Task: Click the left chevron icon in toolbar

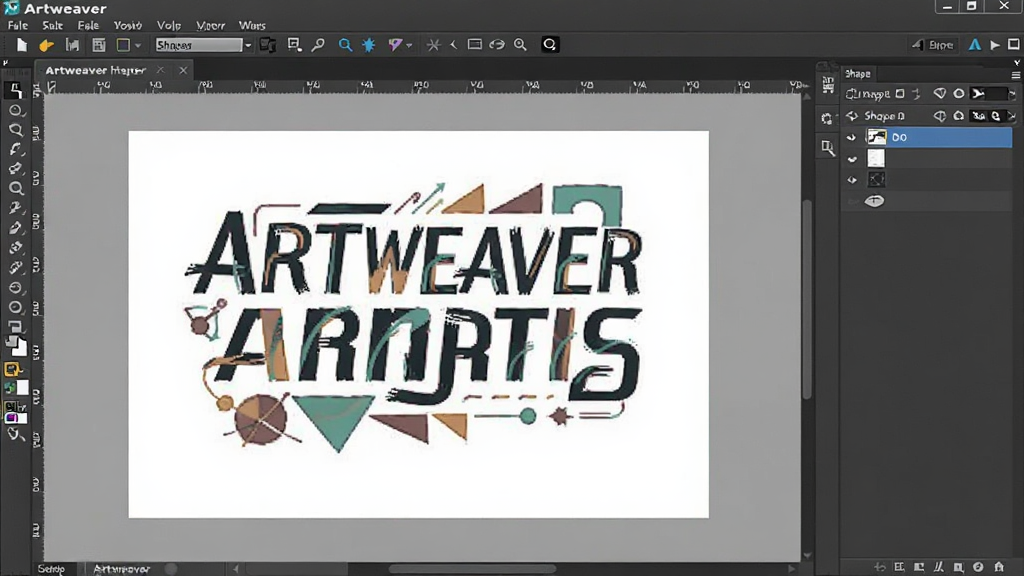Action: click(x=453, y=44)
